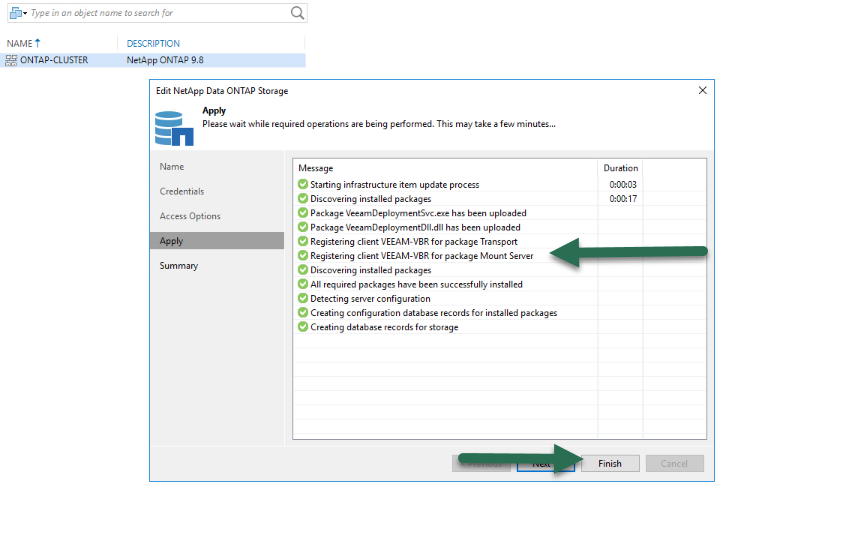
Task: Click status icon for package Mount Server registration
Action: coord(303,256)
